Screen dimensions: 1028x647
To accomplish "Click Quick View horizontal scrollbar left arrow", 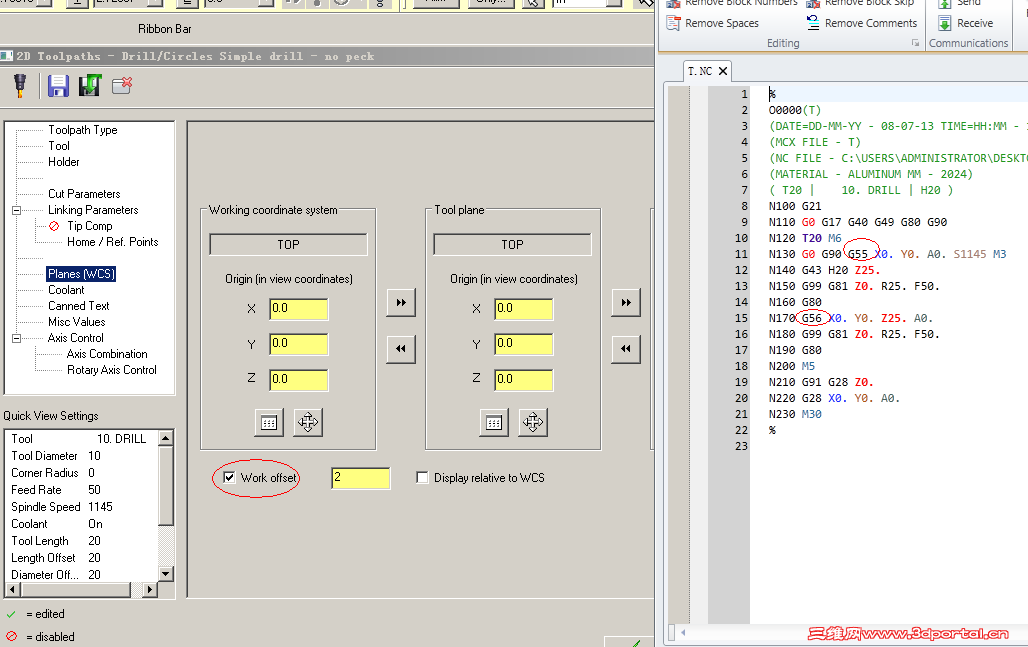I will pyautogui.click(x=12, y=589).
